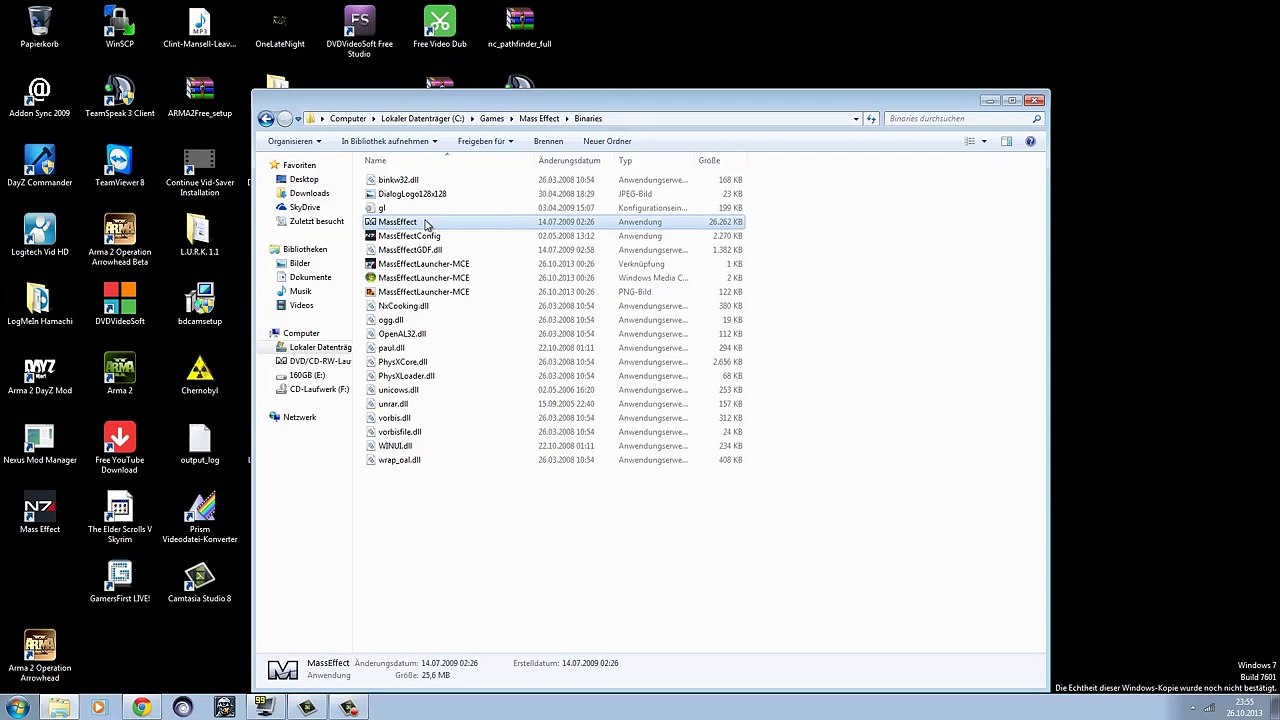Open the change view options dropdown arrow
The image size is (1280, 720).
coord(984,141)
